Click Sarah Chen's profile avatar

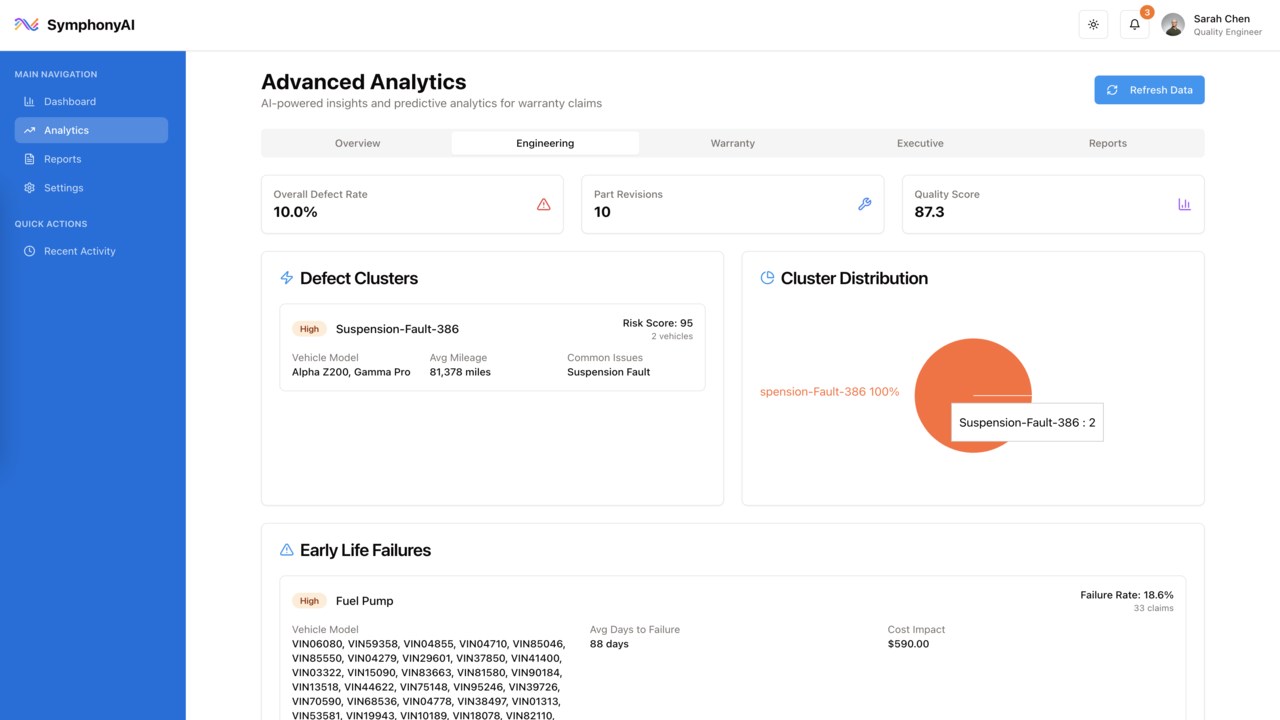click(1173, 25)
